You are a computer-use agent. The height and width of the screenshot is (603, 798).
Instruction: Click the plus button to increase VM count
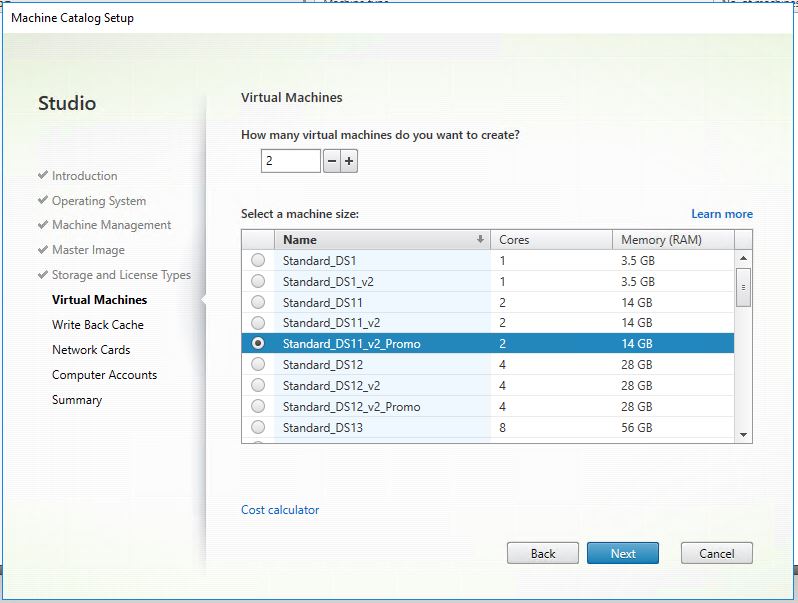point(349,161)
